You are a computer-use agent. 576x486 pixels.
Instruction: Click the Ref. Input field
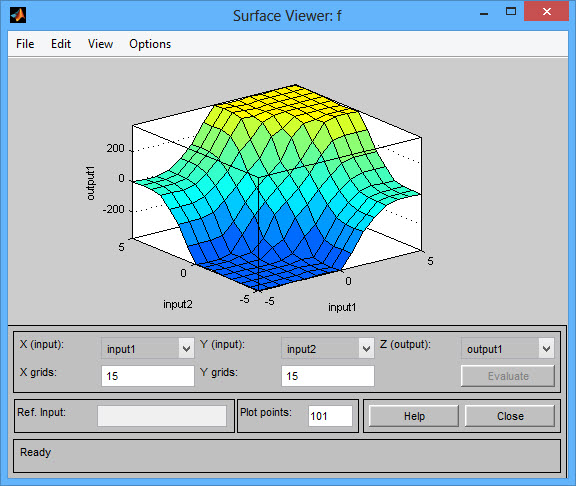click(162, 416)
